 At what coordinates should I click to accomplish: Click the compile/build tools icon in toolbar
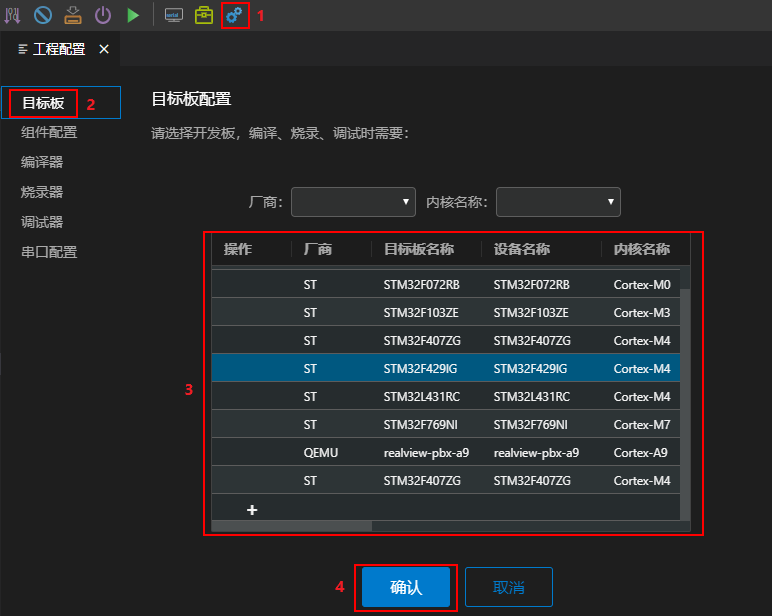tap(12, 15)
